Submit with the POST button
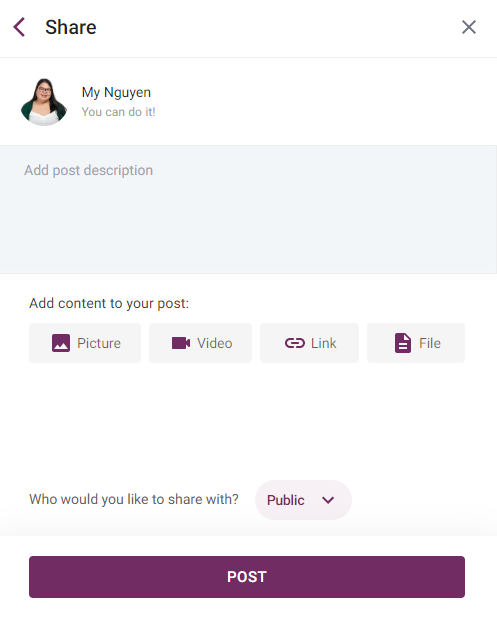The width and height of the screenshot is (497, 618). pyautogui.click(x=247, y=577)
